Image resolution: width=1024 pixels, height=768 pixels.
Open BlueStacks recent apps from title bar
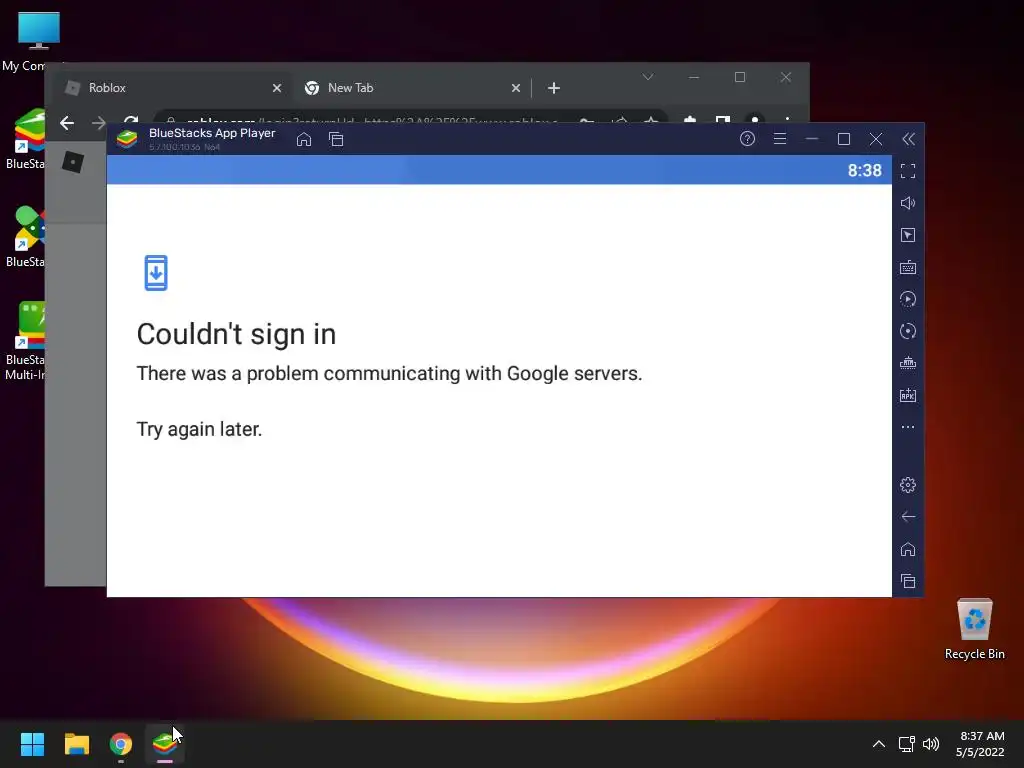pyautogui.click(x=336, y=139)
